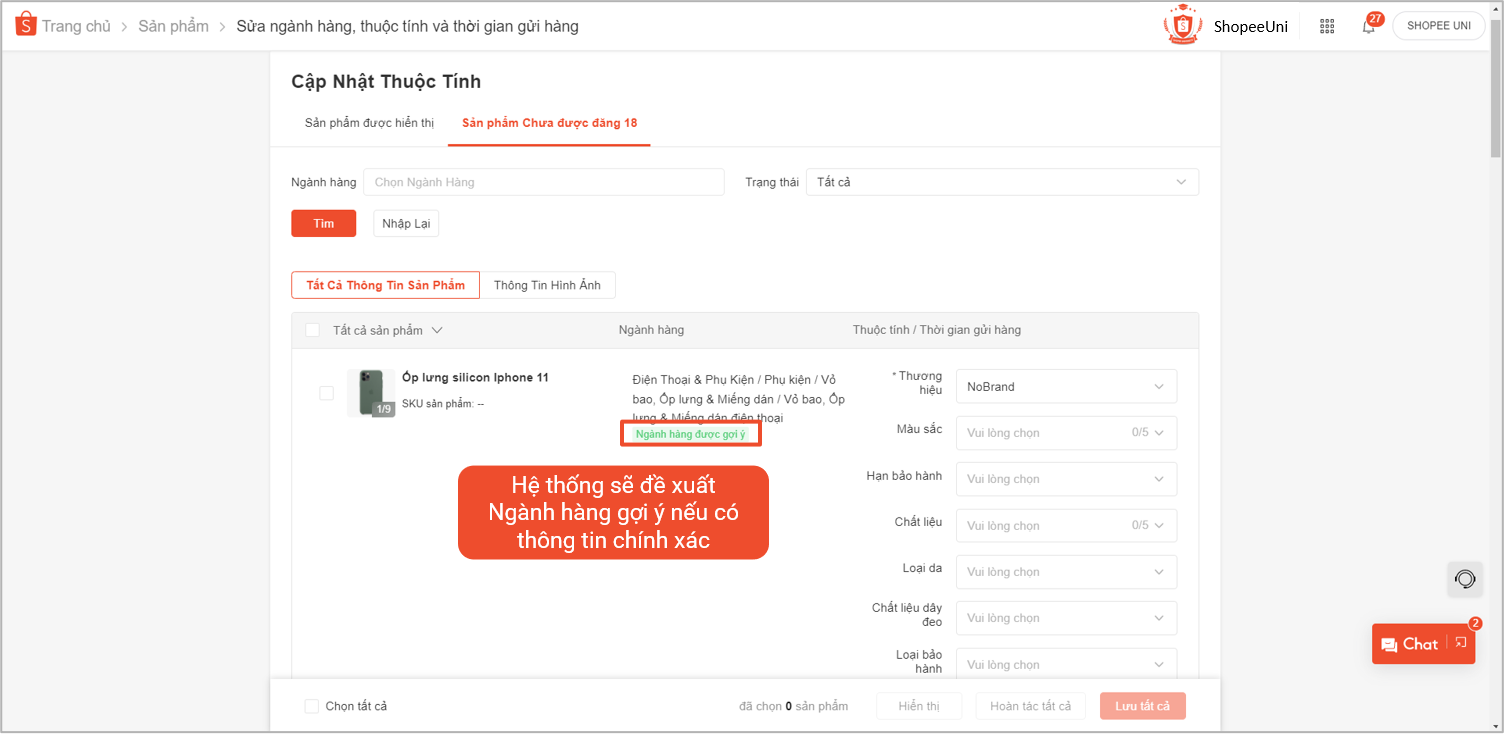Click the iPhone 11 case product thumbnail
The width and height of the screenshot is (1504, 734).
(x=370, y=393)
